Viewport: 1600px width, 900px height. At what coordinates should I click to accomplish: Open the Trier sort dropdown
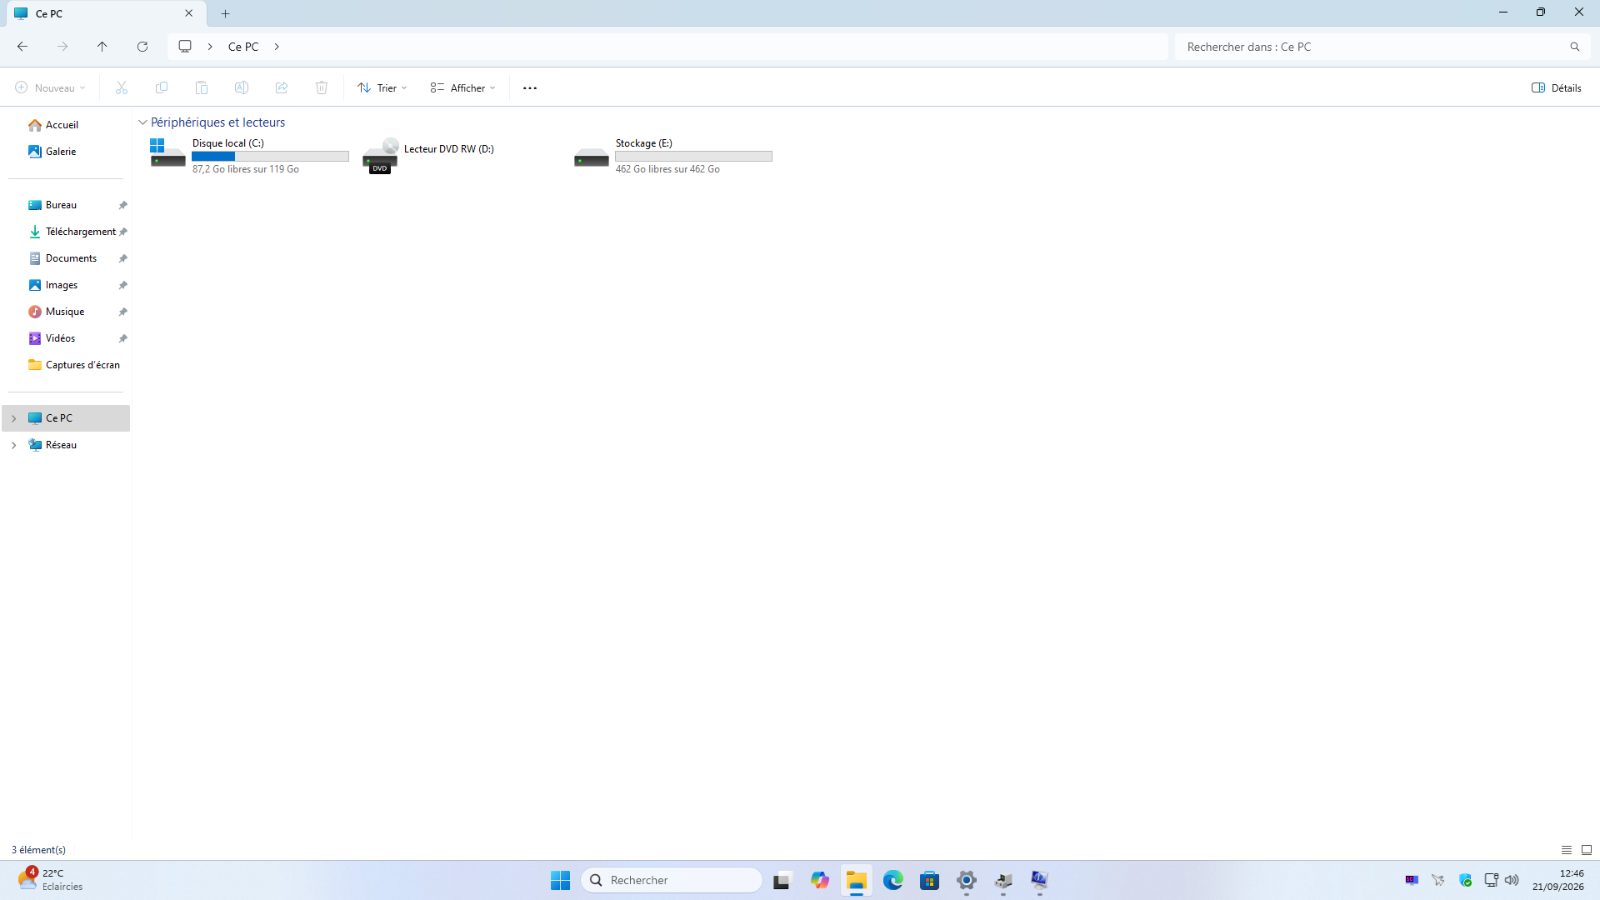[382, 88]
